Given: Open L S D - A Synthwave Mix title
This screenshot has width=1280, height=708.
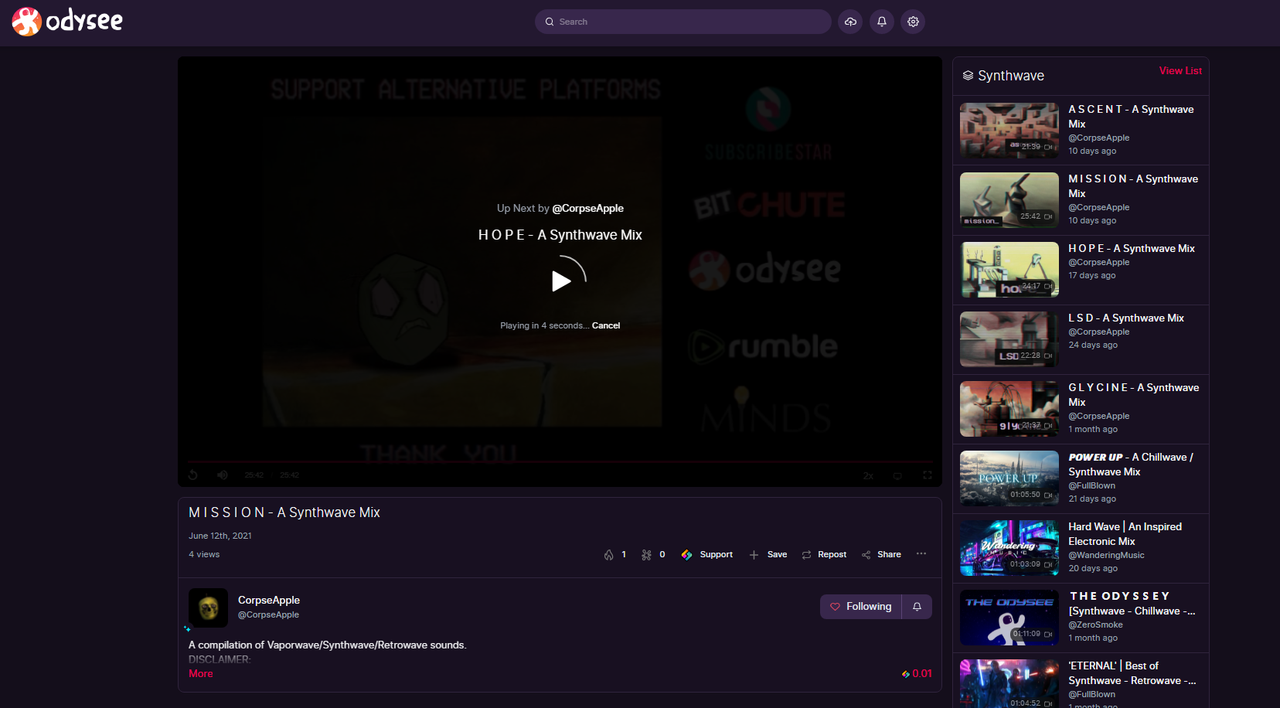Looking at the screenshot, I should (1126, 318).
